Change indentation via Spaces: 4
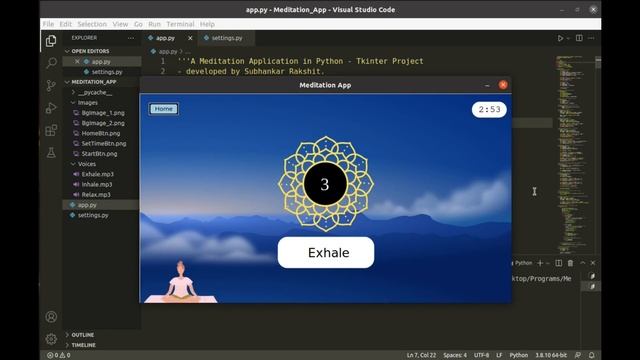The image size is (640, 360). click(x=455, y=355)
